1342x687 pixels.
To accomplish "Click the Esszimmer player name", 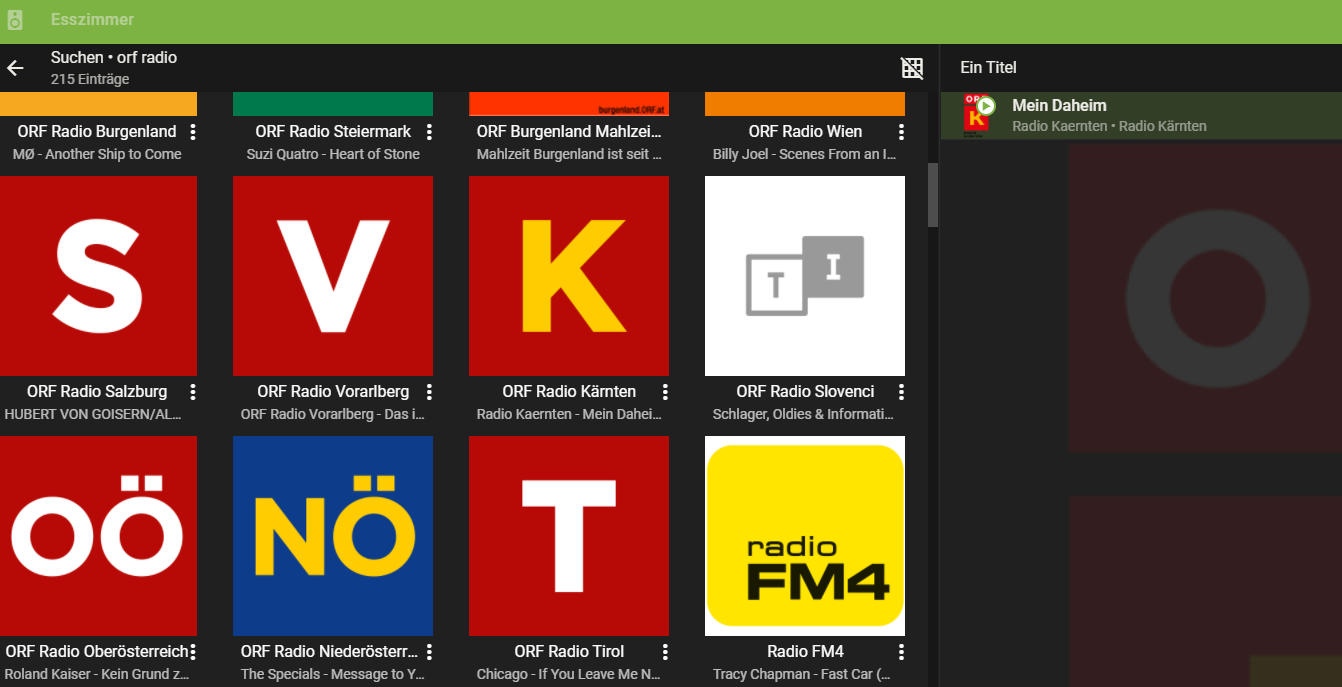I will coord(92,20).
